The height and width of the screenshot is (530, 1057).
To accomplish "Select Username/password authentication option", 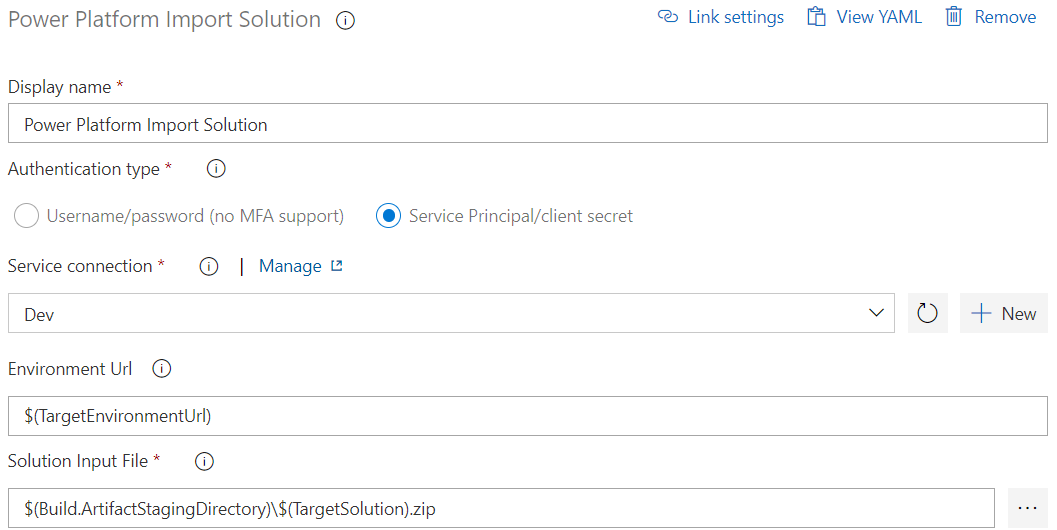I will [26, 216].
